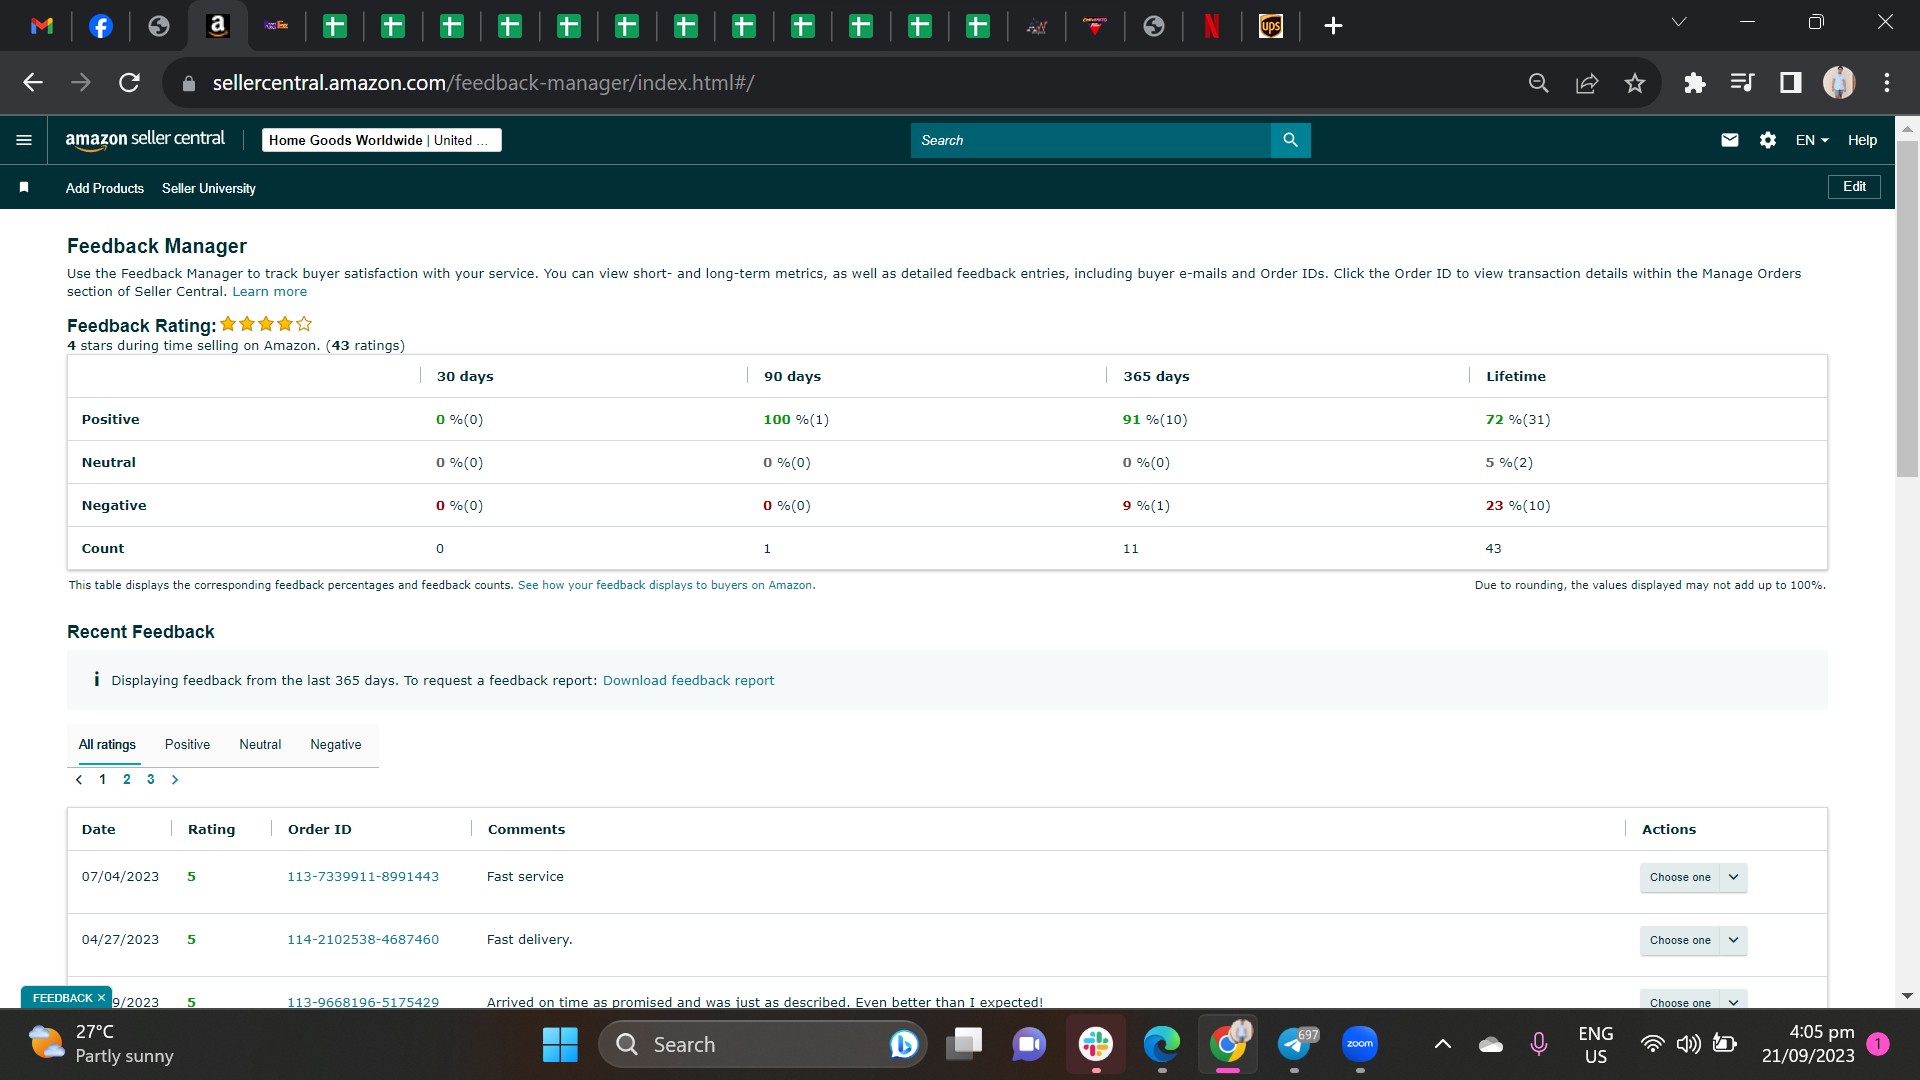Open Choose one dropdown for Fast service
Viewport: 1920px width, 1080px height.
pyautogui.click(x=1680, y=877)
